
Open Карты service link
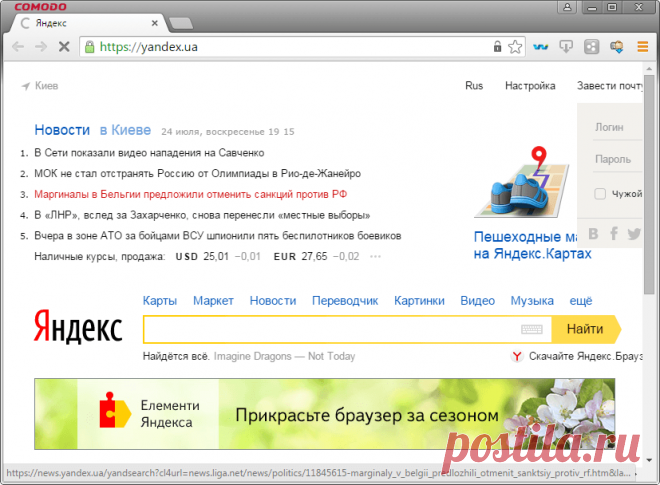point(160,301)
